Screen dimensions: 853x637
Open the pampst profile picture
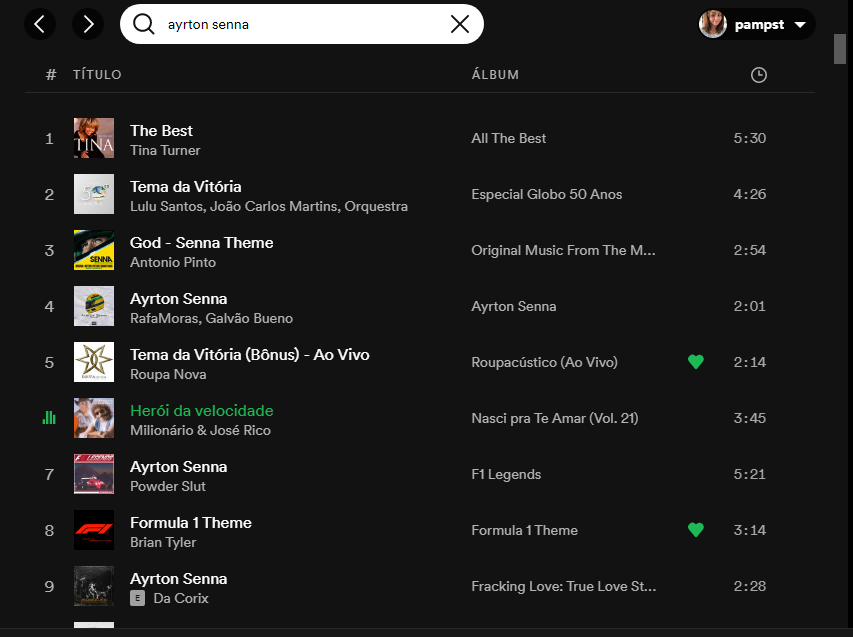713,24
